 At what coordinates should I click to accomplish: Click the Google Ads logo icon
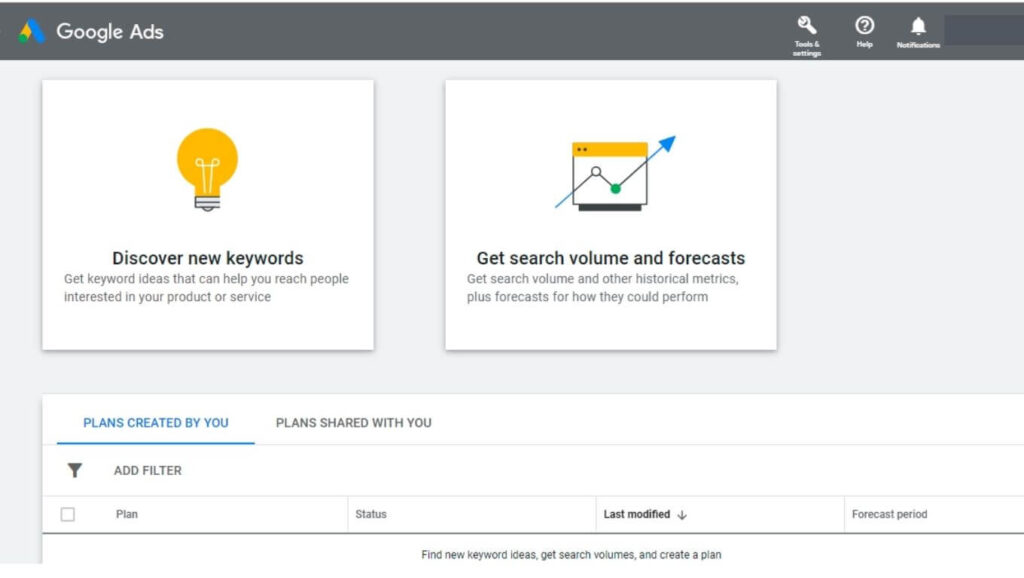coord(31,31)
